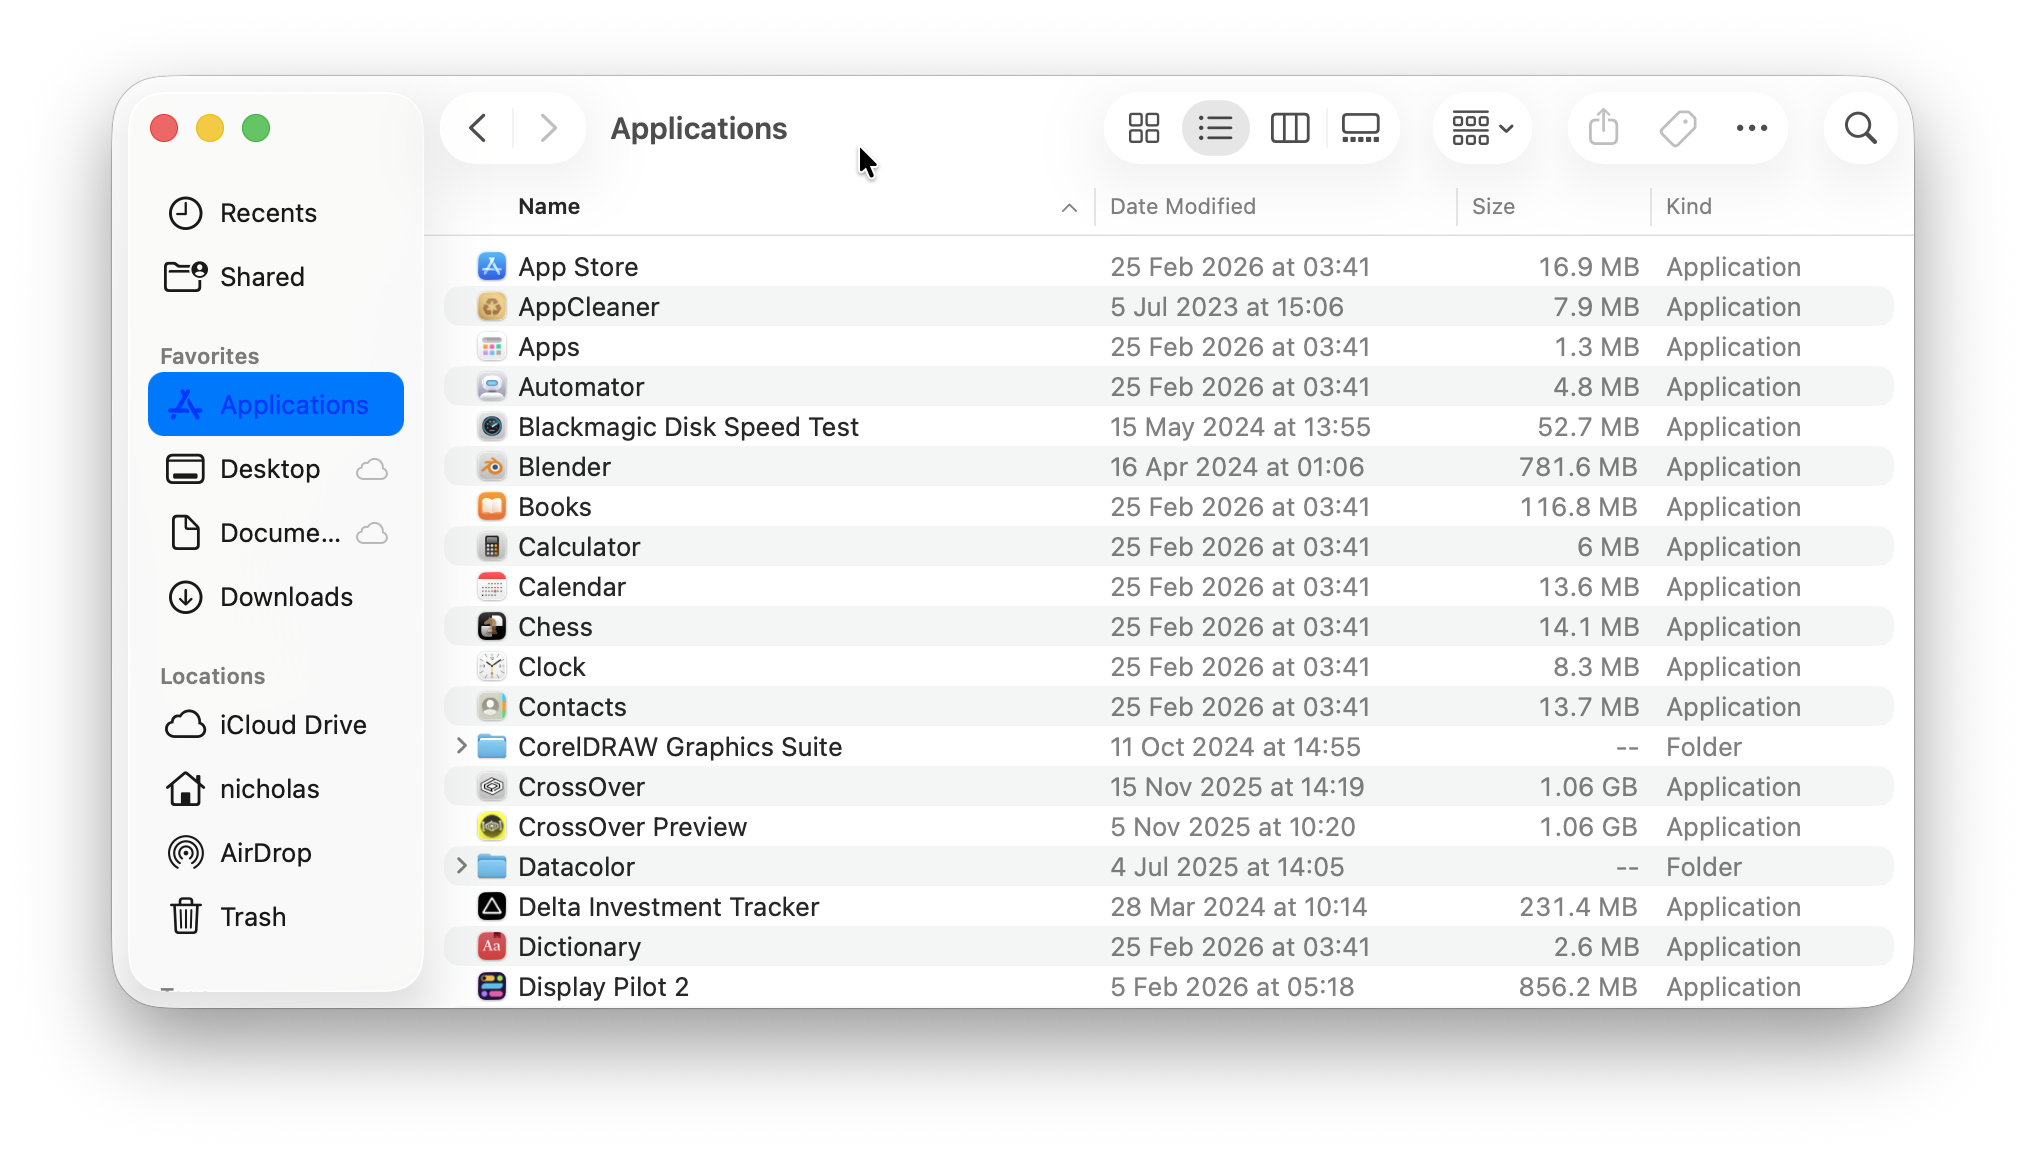The image size is (2026, 1156).
Task: Select the Calculator app icon
Action: point(491,546)
